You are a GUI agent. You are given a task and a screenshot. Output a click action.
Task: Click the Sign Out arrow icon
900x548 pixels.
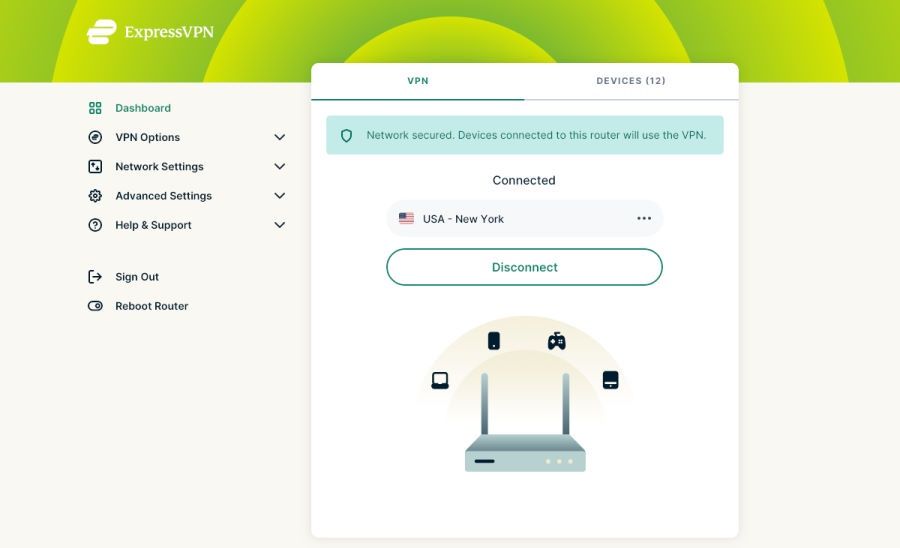click(x=95, y=277)
